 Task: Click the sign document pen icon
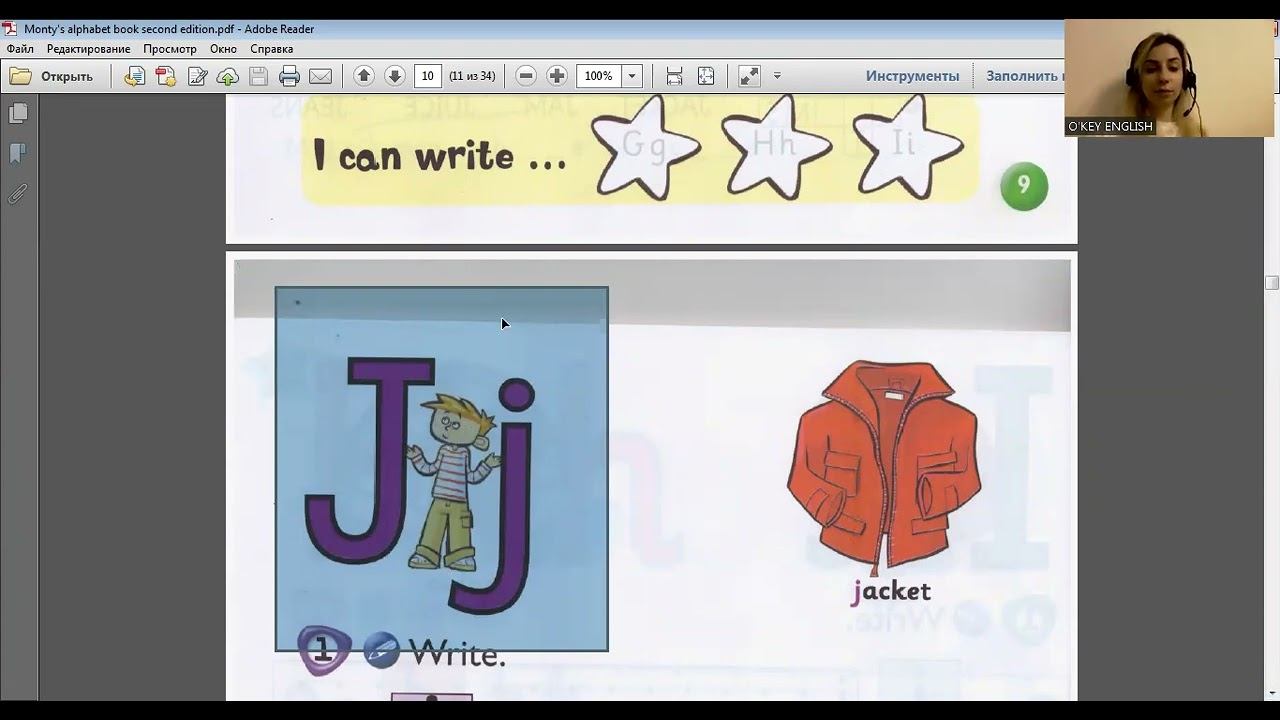click(x=197, y=76)
